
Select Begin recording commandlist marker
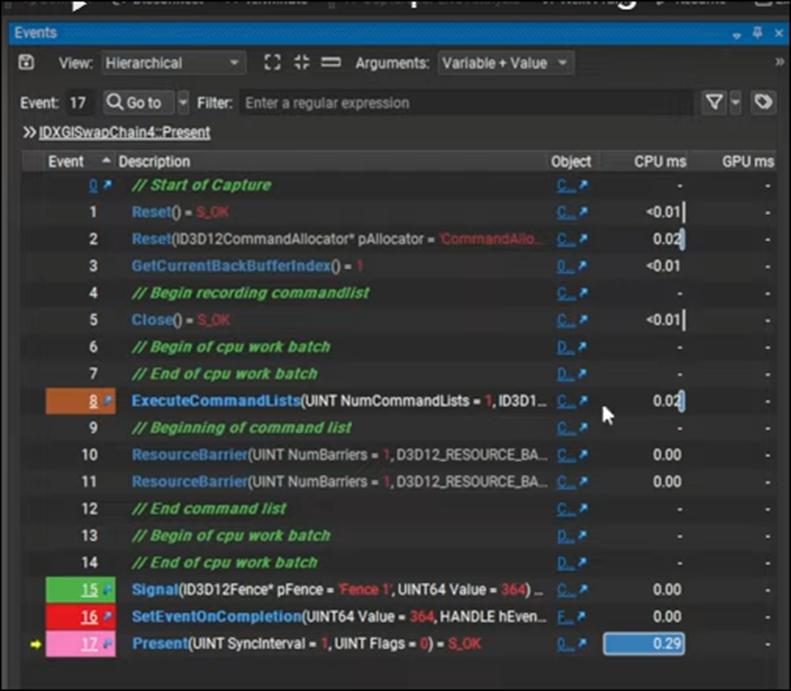(250, 293)
